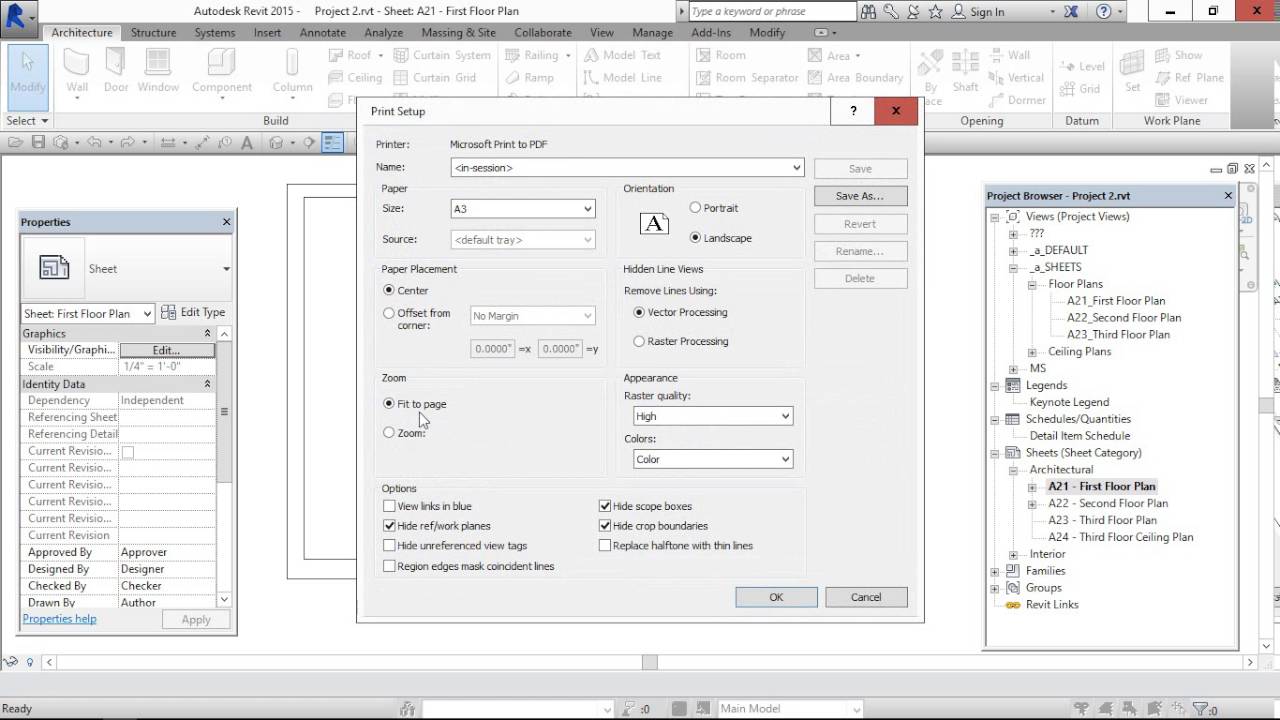This screenshot has height=720, width=1280.
Task: Click the Text 'A' icon in quick access toolbar
Action: [x=246, y=143]
